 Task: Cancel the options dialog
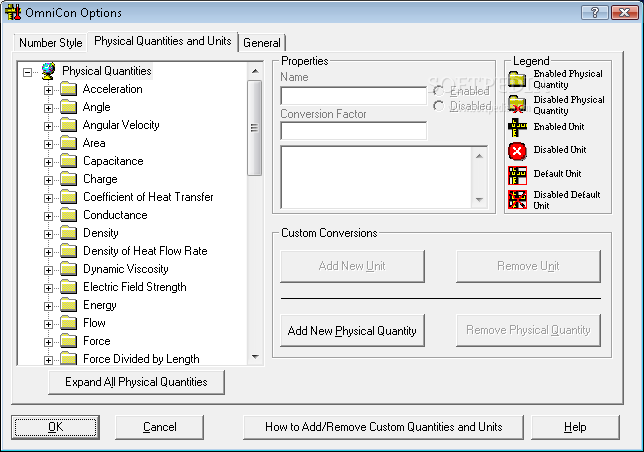[x=159, y=427]
